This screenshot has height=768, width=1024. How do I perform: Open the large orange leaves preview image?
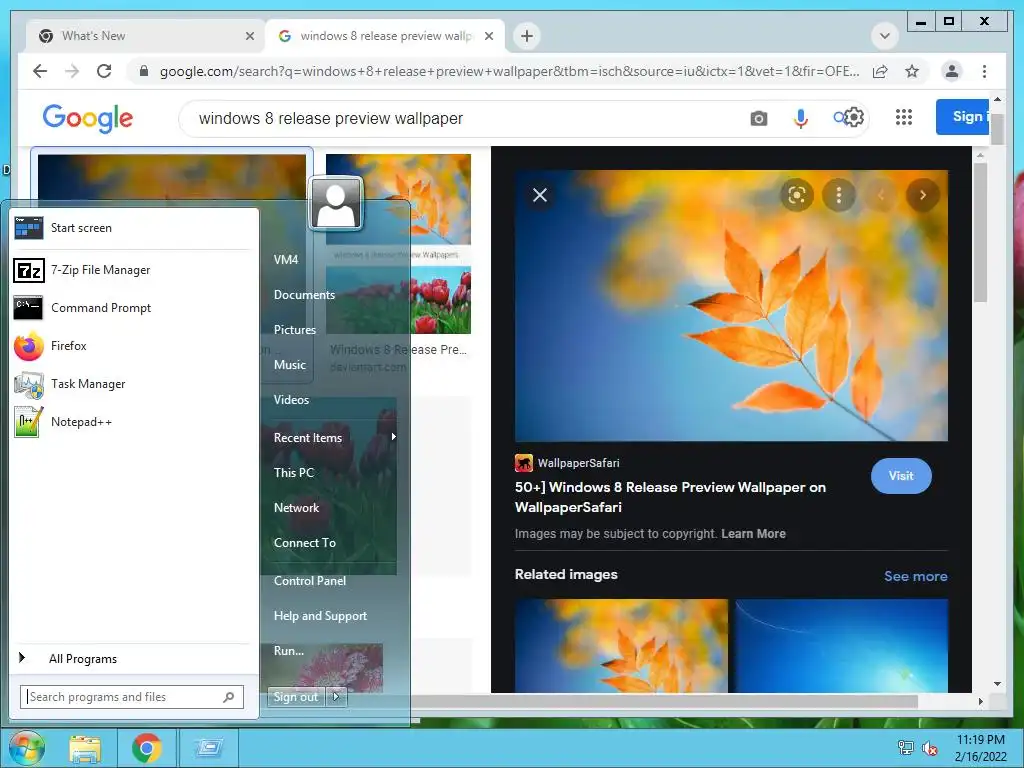731,305
